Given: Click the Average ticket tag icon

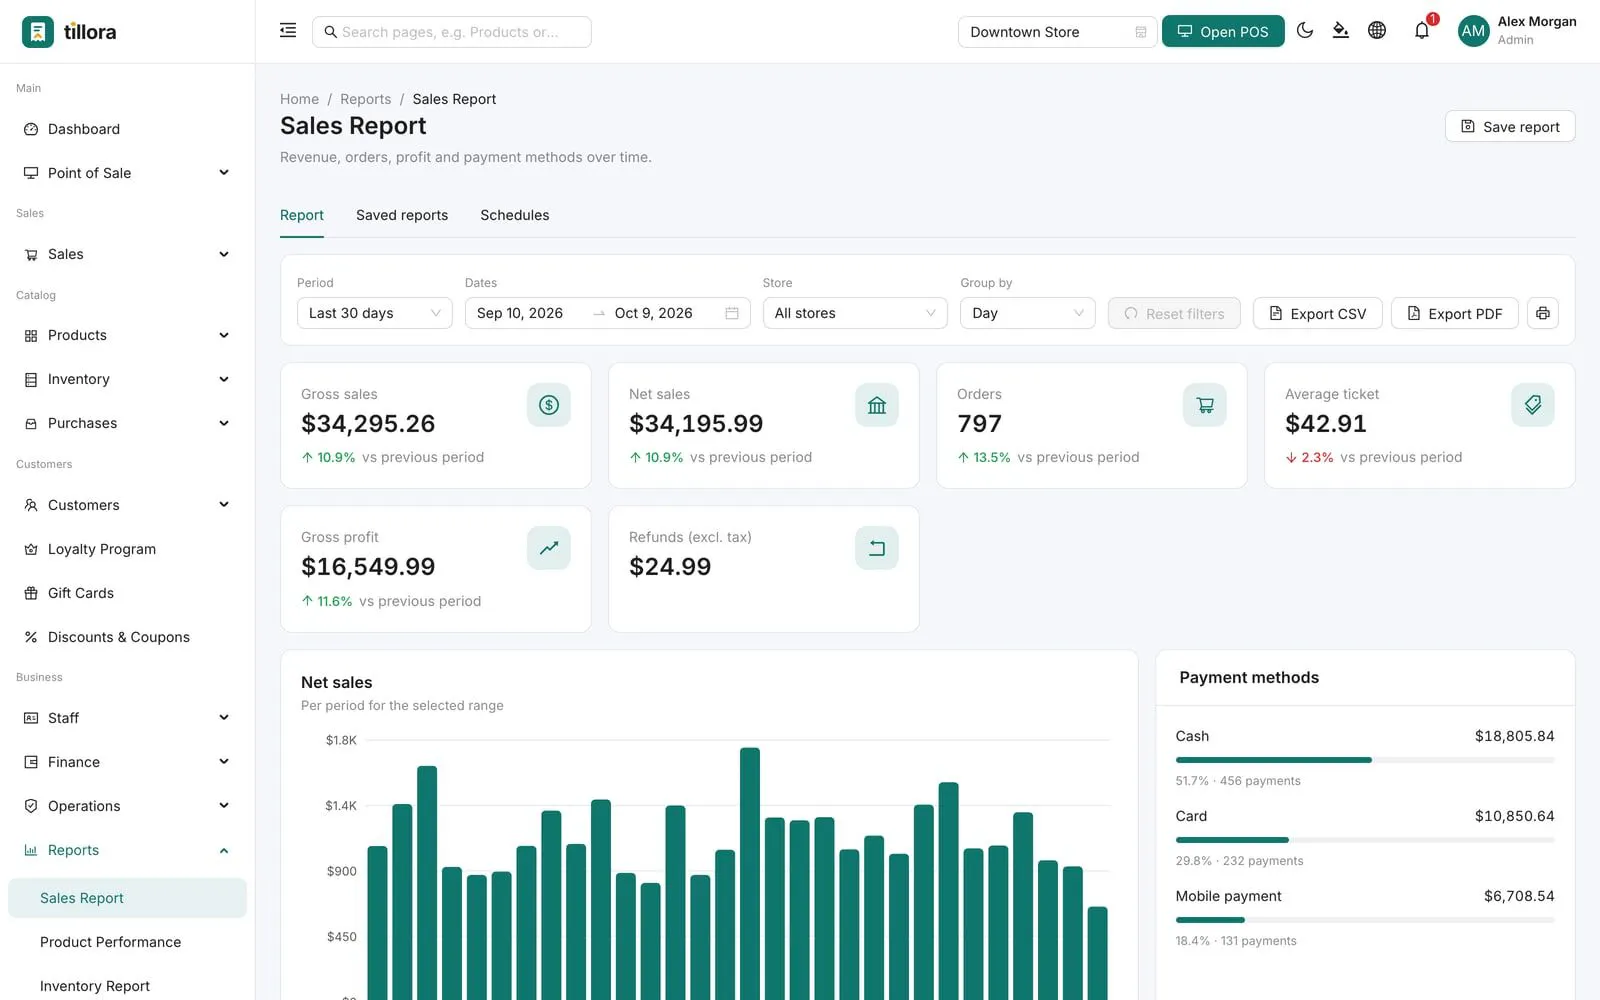Looking at the screenshot, I should [1533, 405].
